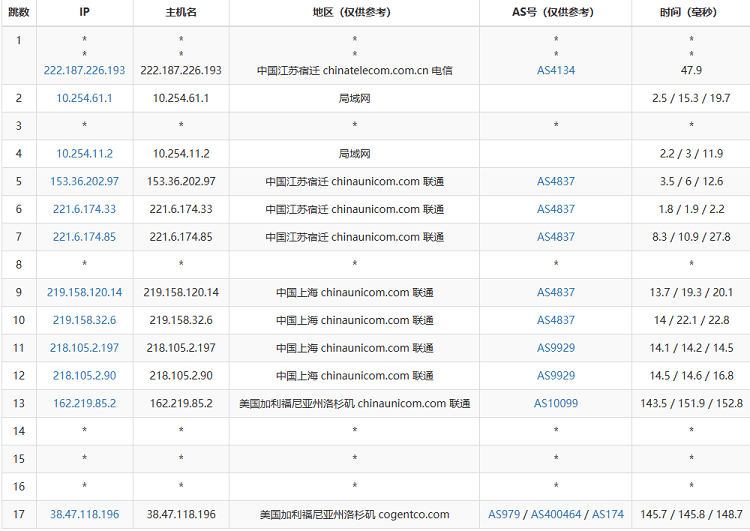
Task: Select time value 14 / 22.1 / 22.8
Action: pyautogui.click(x=691, y=320)
